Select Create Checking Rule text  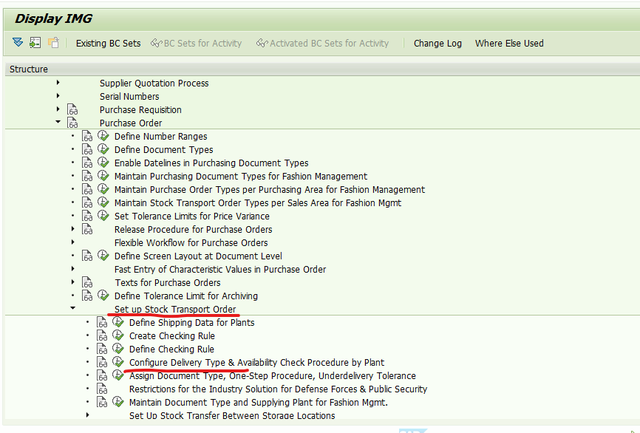[x=172, y=336]
